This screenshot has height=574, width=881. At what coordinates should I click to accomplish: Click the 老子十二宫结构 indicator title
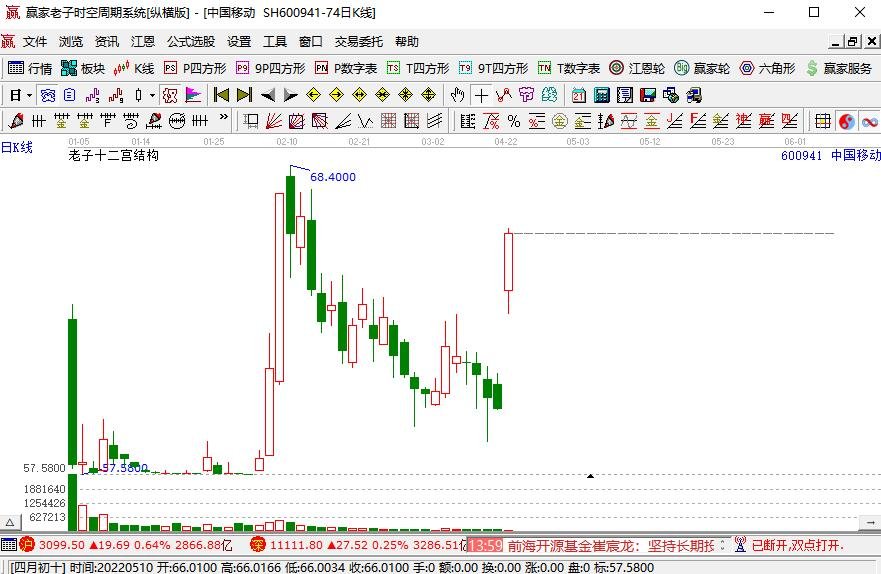113,155
